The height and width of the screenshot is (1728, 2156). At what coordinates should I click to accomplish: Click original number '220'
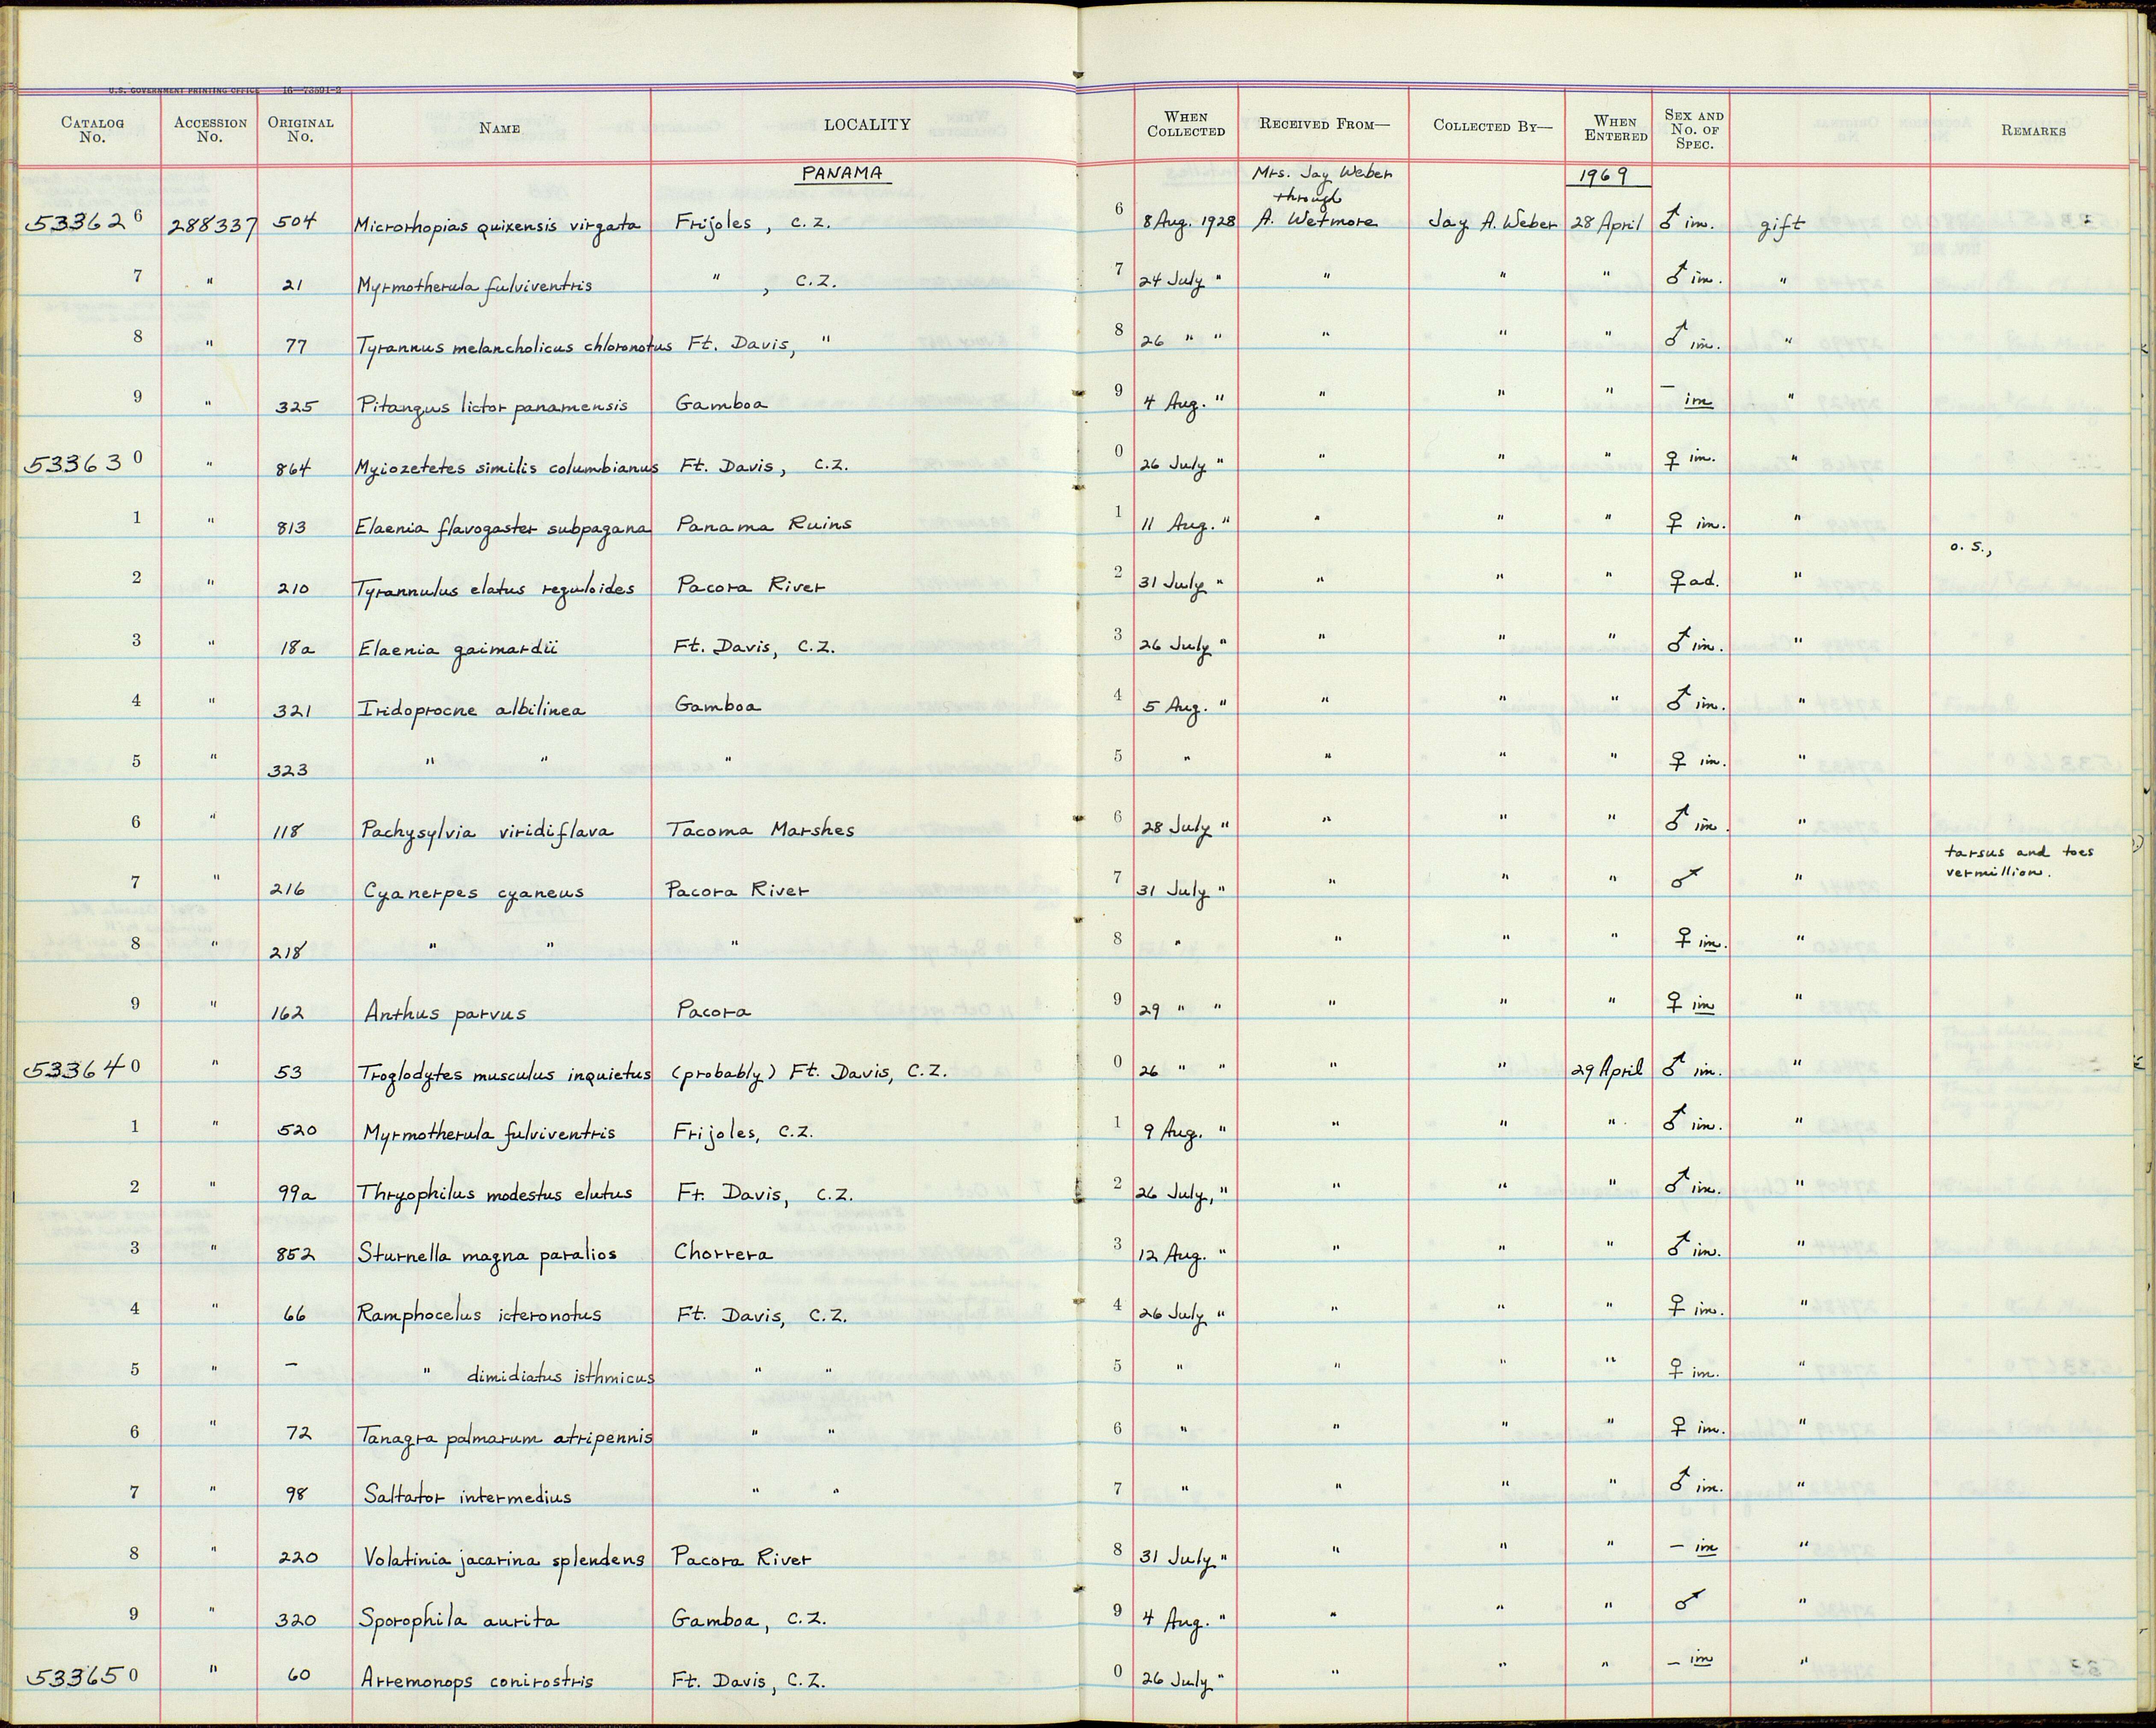pos(298,1558)
